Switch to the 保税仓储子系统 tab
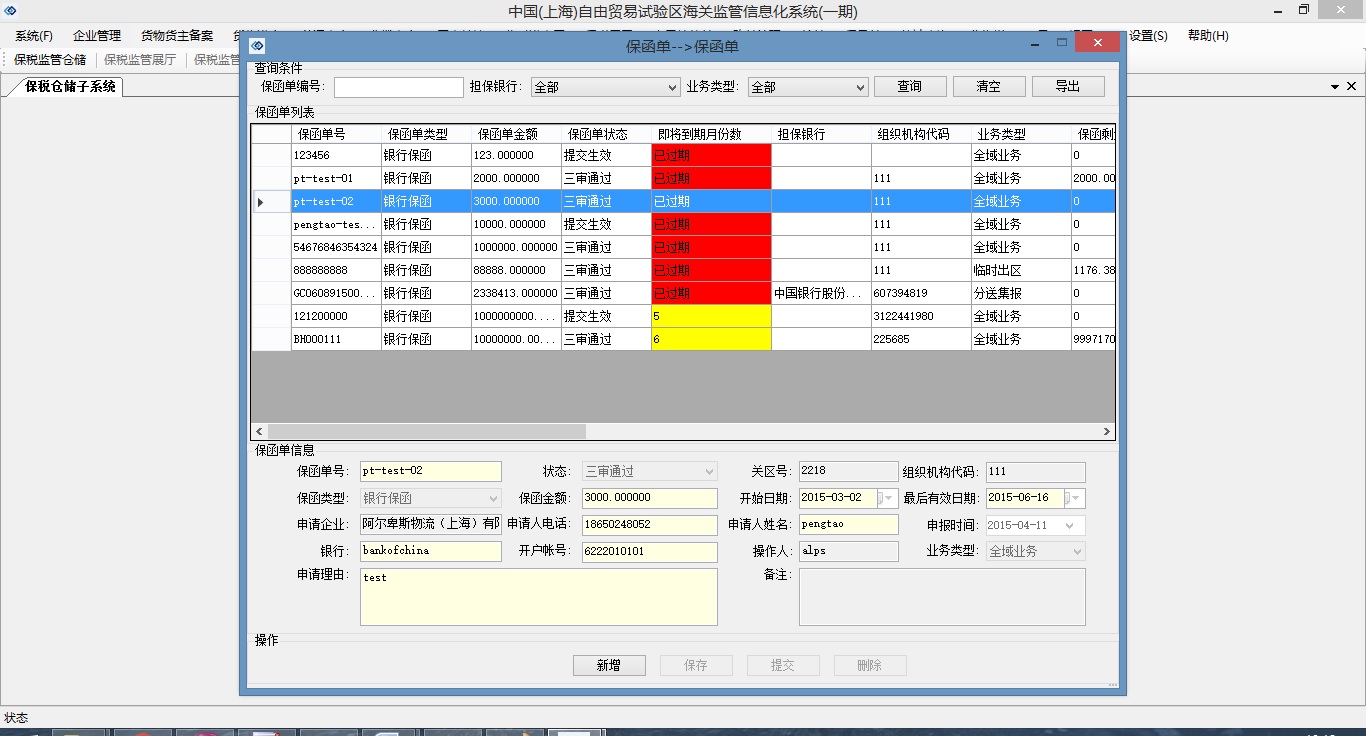This screenshot has width=1366, height=736. point(70,87)
